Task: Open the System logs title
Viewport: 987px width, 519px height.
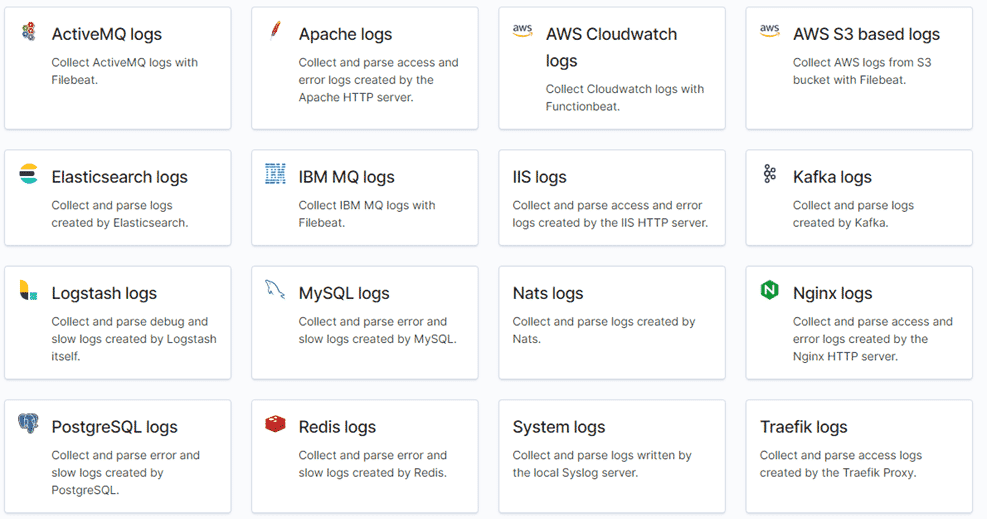Action: pos(558,427)
